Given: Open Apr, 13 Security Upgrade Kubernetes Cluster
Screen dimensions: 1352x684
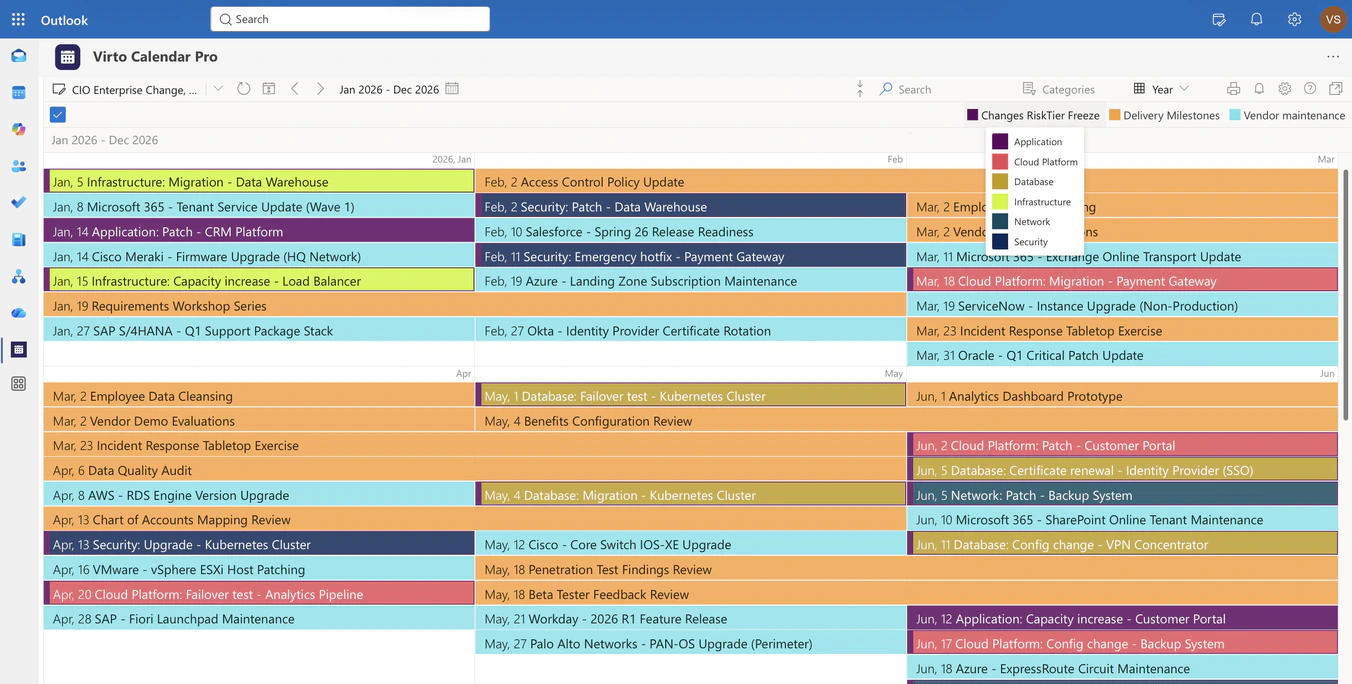Looking at the screenshot, I should point(259,545).
